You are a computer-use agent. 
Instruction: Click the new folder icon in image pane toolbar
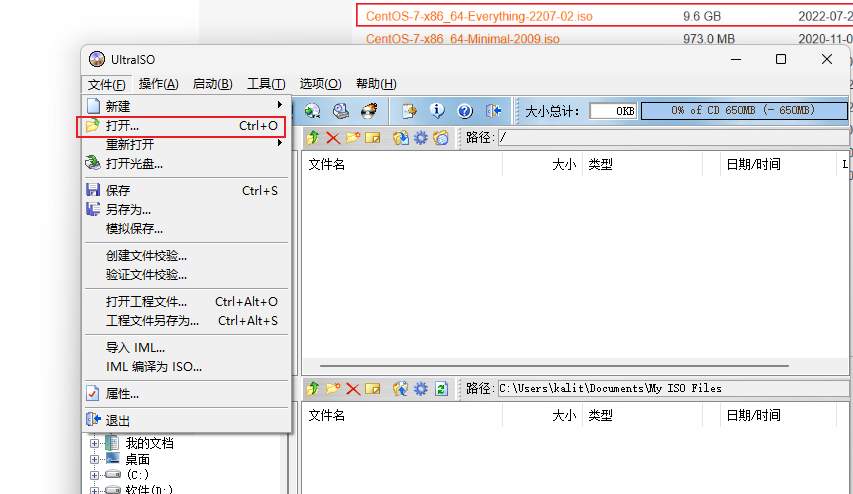353,138
